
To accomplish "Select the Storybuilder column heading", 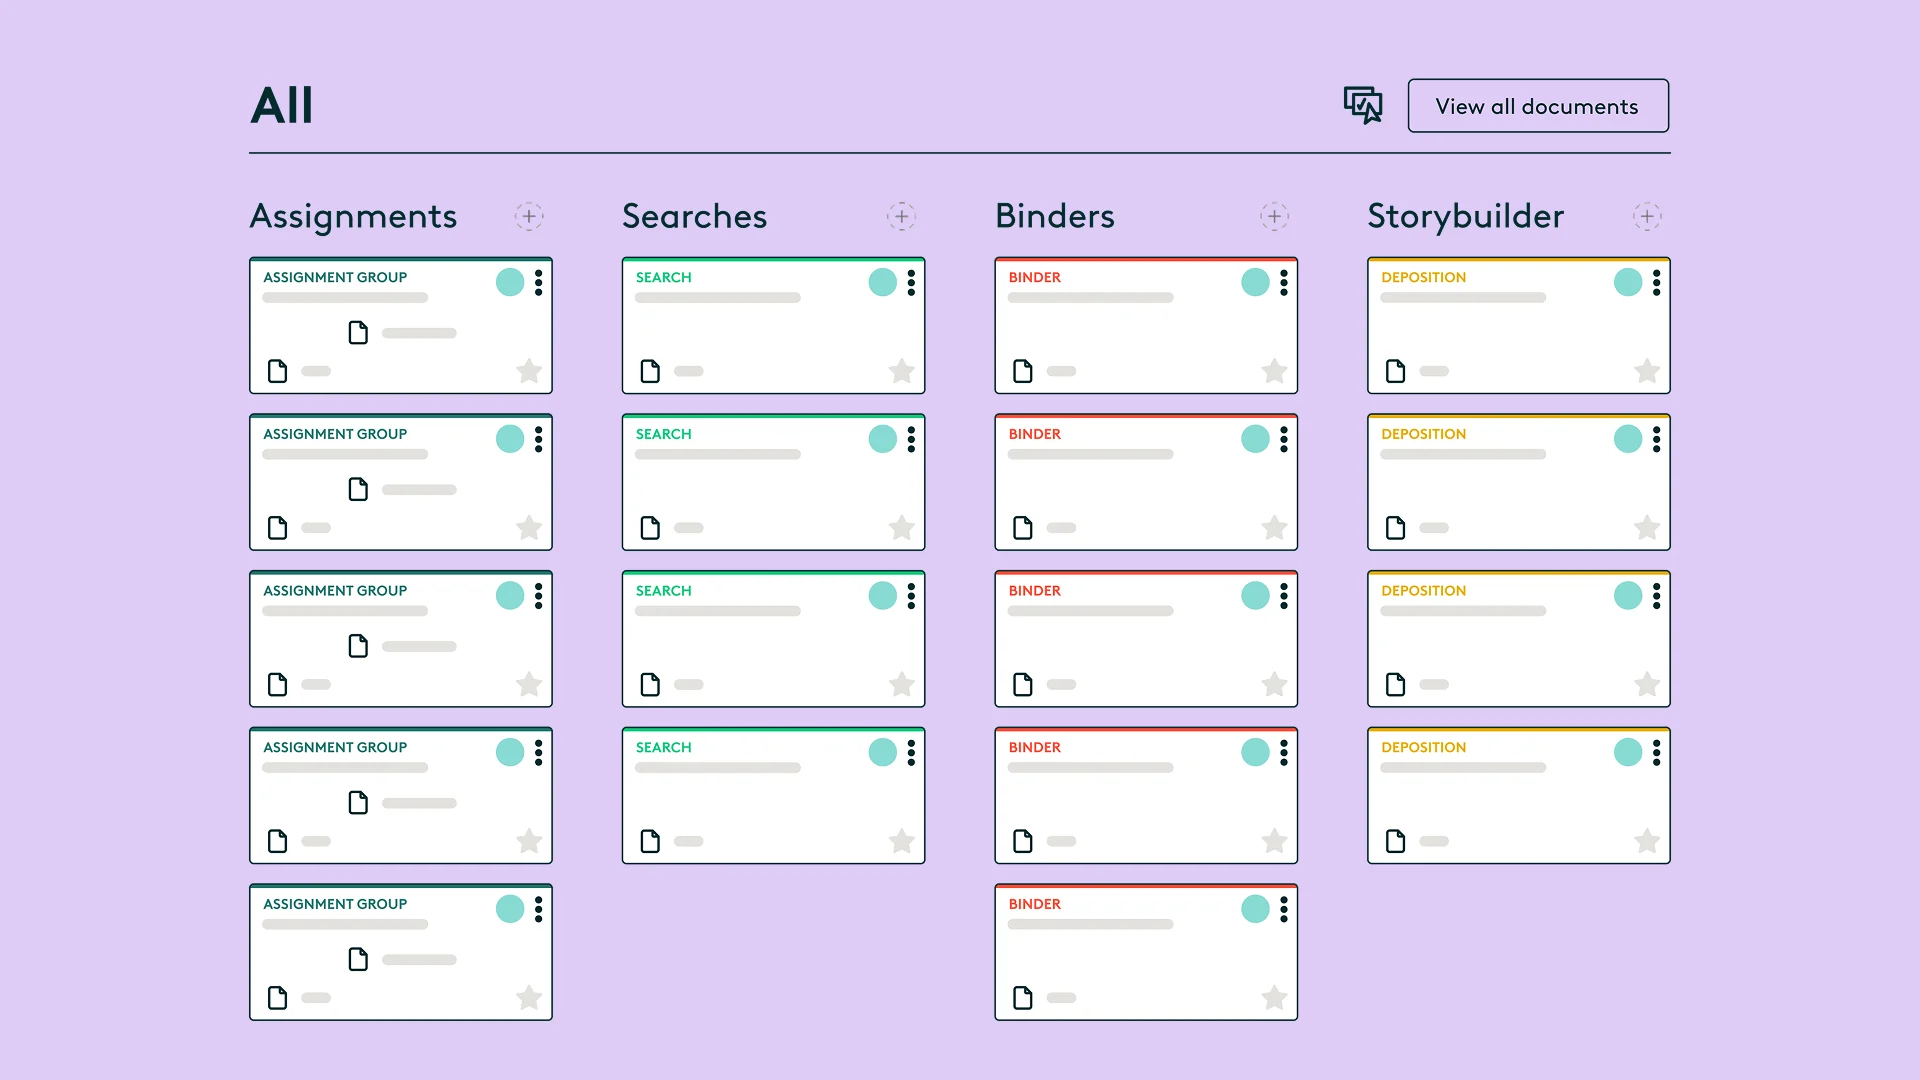I will [1465, 216].
